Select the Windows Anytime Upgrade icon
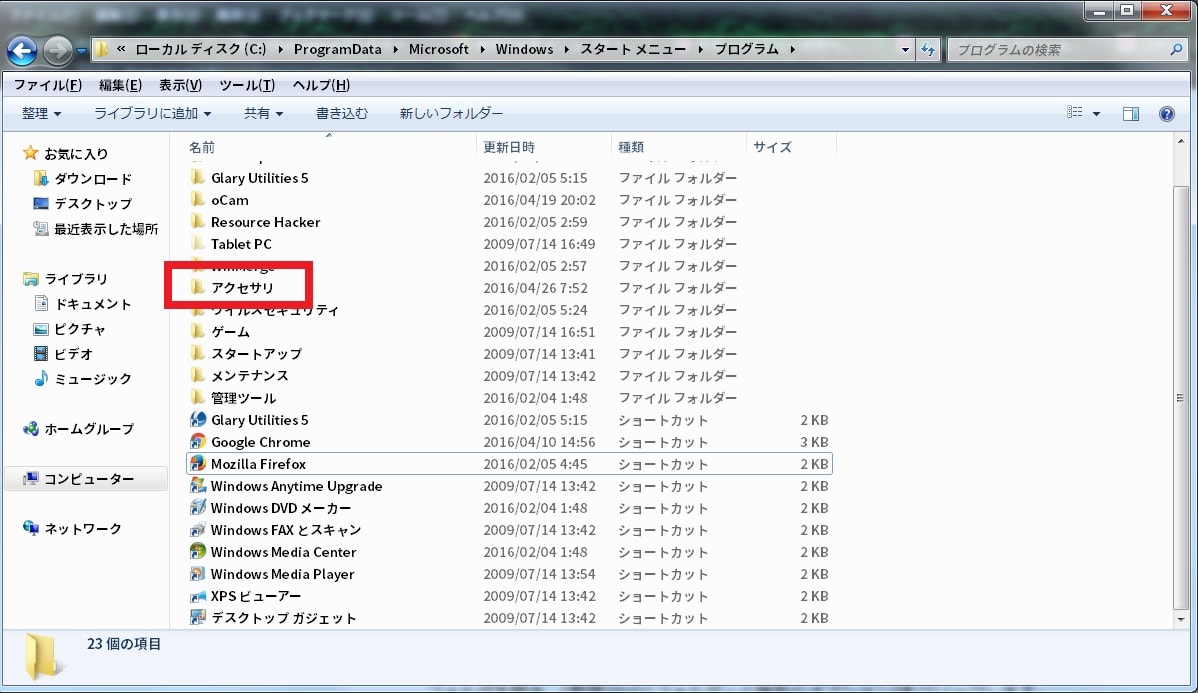This screenshot has width=1198, height=693. coord(198,486)
